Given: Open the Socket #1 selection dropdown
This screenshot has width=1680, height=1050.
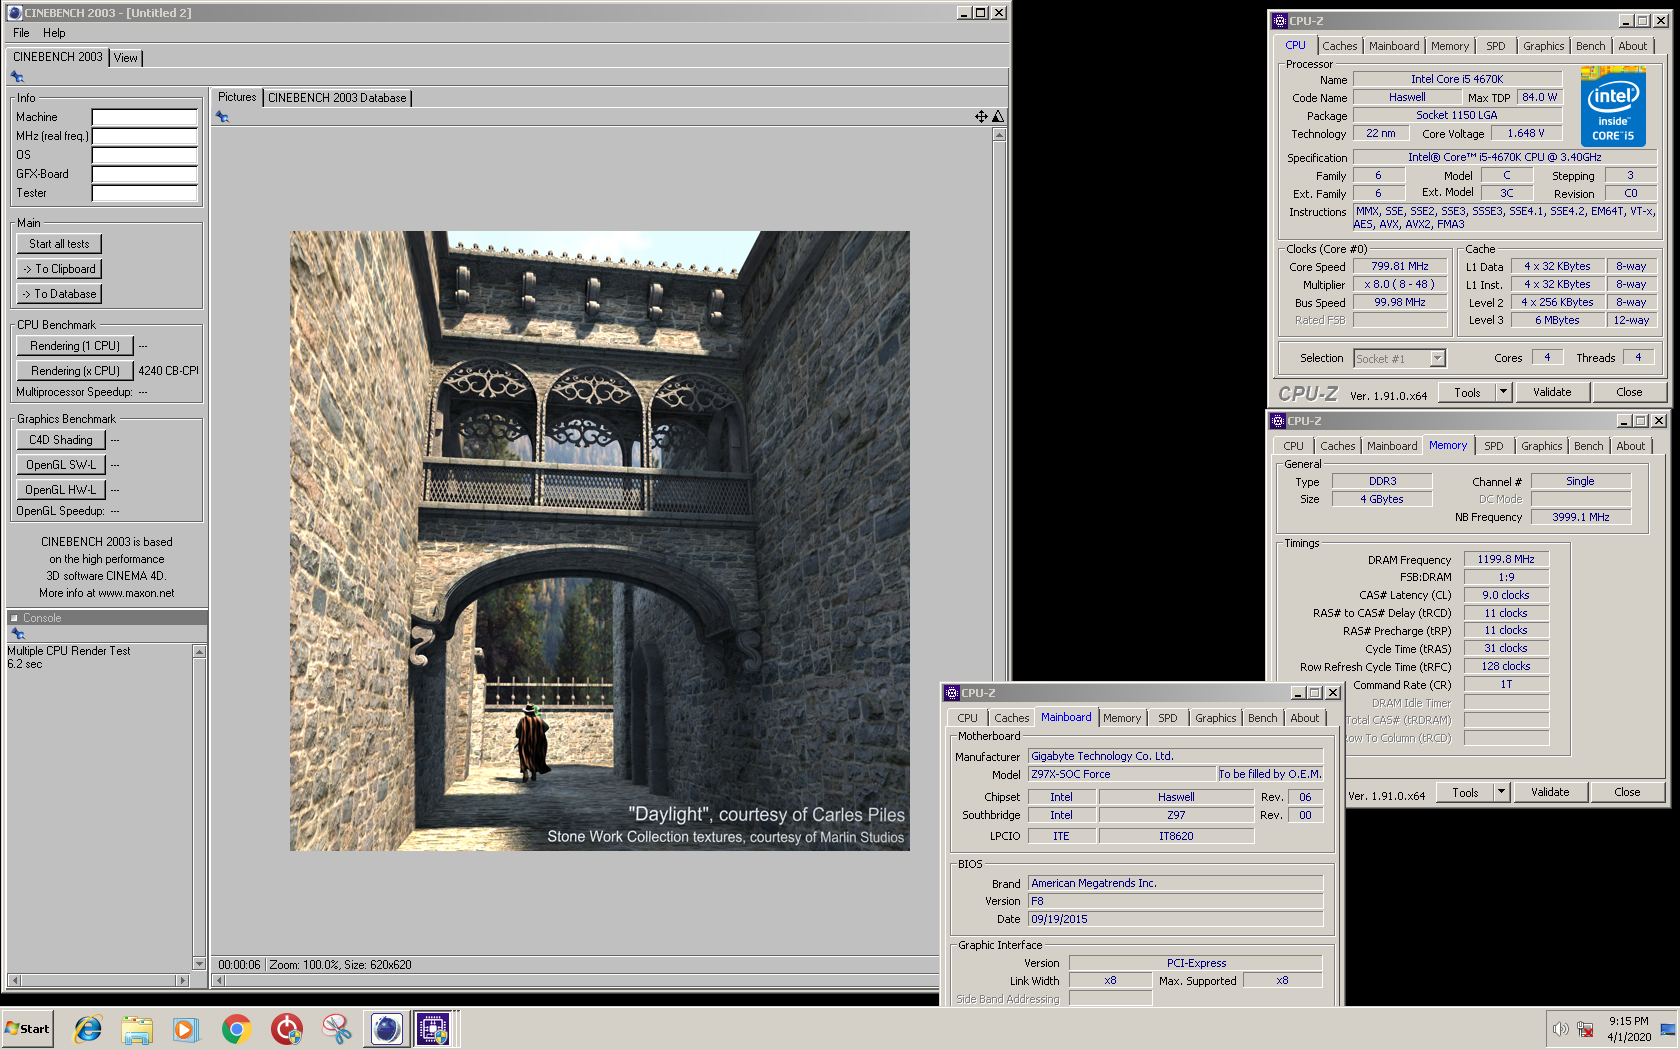Looking at the screenshot, I should (x=1437, y=358).
